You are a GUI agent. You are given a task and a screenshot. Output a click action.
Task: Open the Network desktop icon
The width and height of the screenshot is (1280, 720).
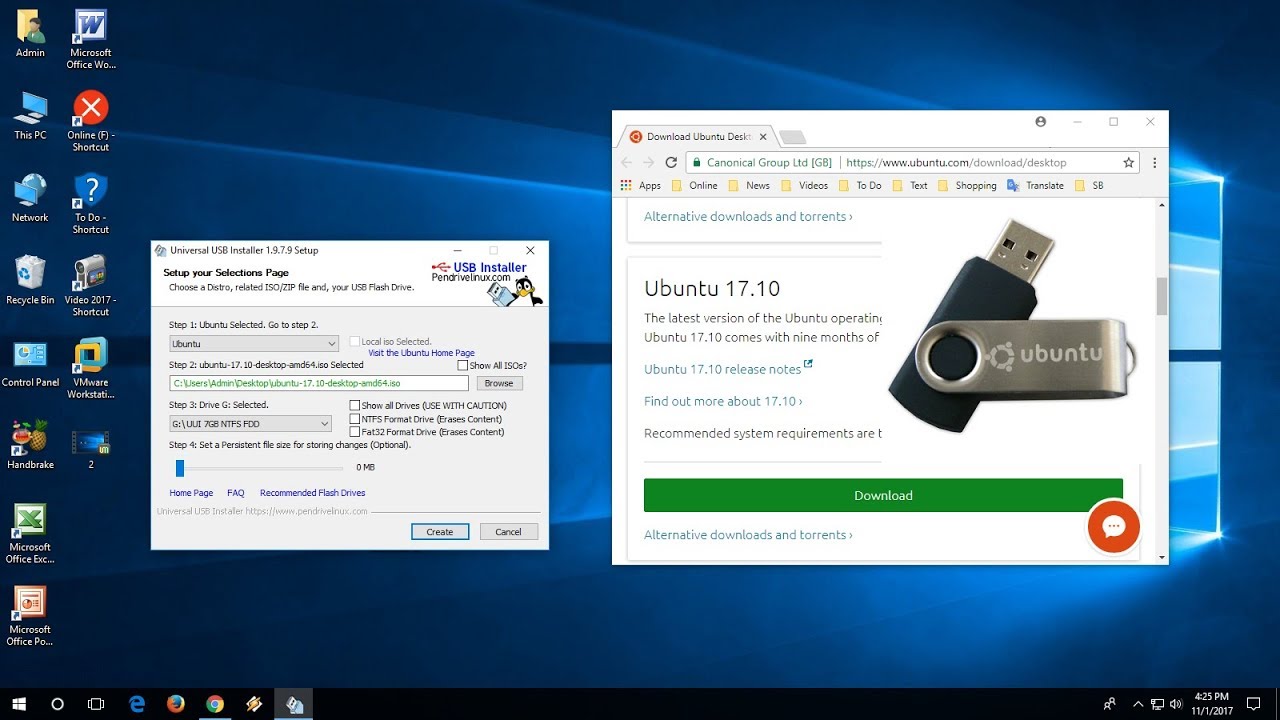[30, 198]
